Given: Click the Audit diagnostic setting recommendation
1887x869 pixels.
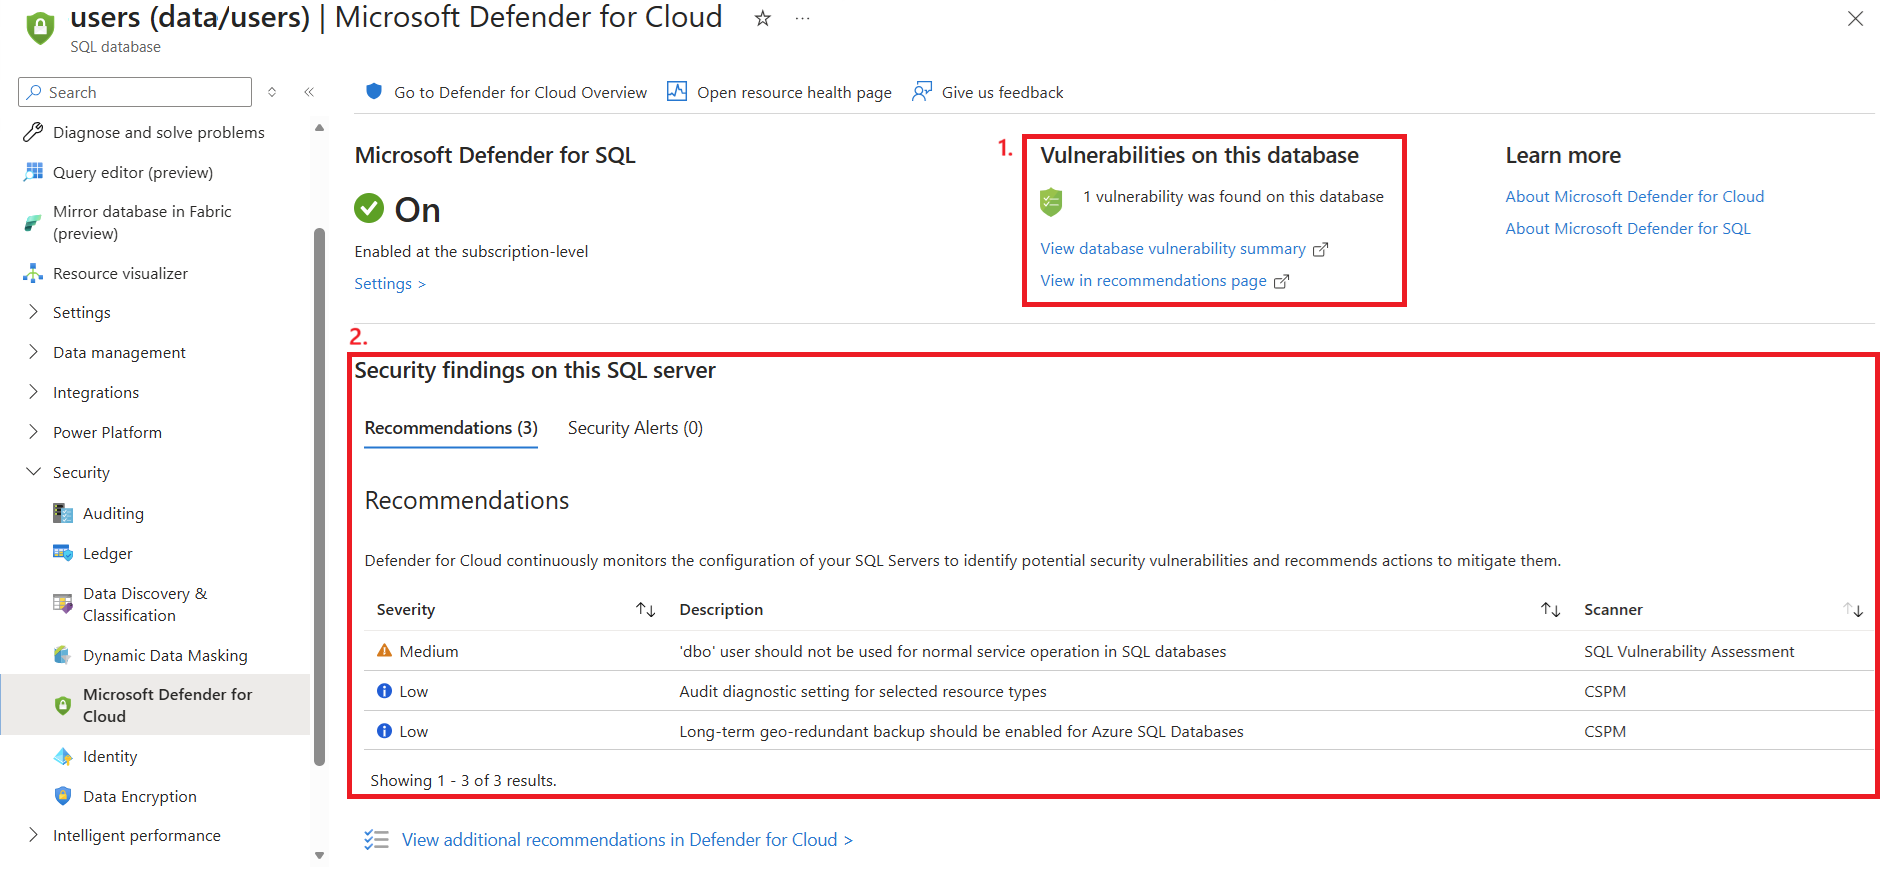Looking at the screenshot, I should [863, 692].
